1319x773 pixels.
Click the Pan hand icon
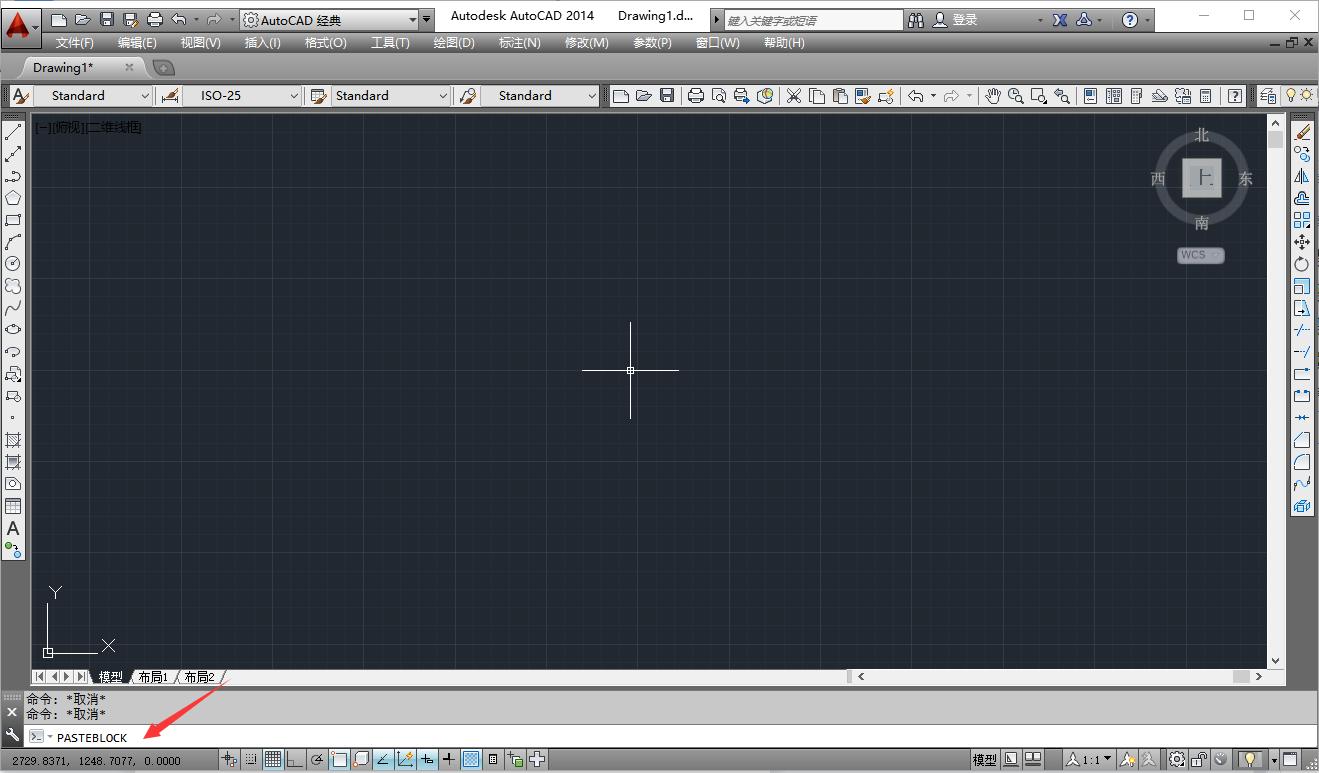[x=993, y=96]
